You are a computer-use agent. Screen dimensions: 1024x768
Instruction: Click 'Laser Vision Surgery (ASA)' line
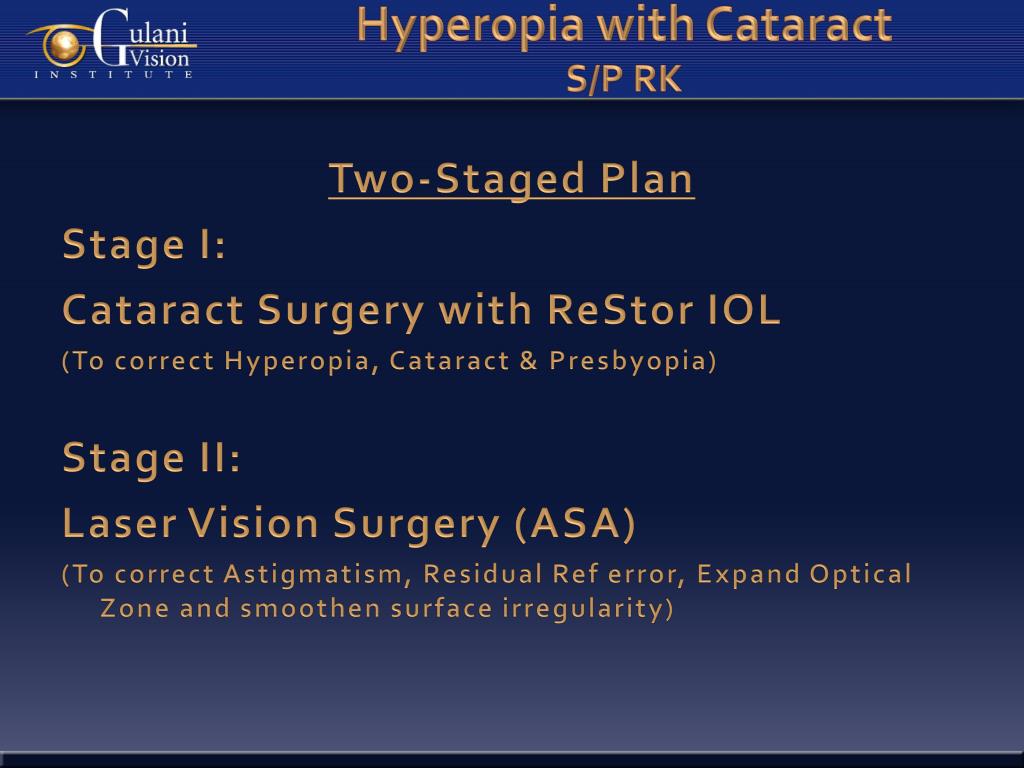(349, 524)
